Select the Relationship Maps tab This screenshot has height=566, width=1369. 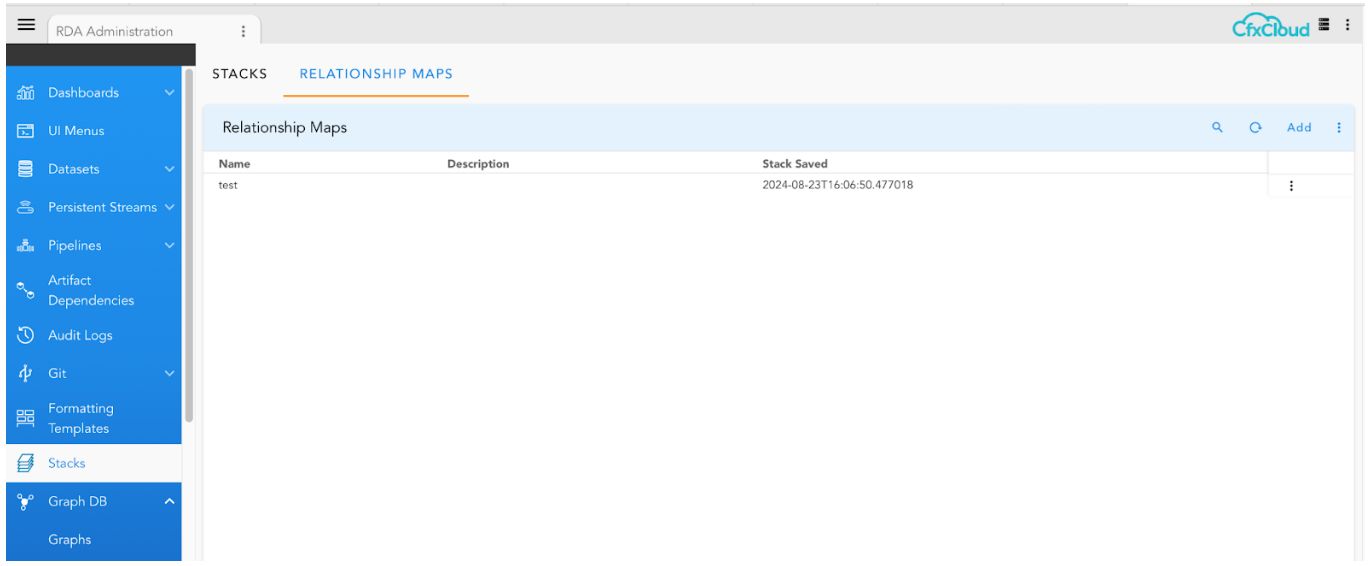pos(376,74)
